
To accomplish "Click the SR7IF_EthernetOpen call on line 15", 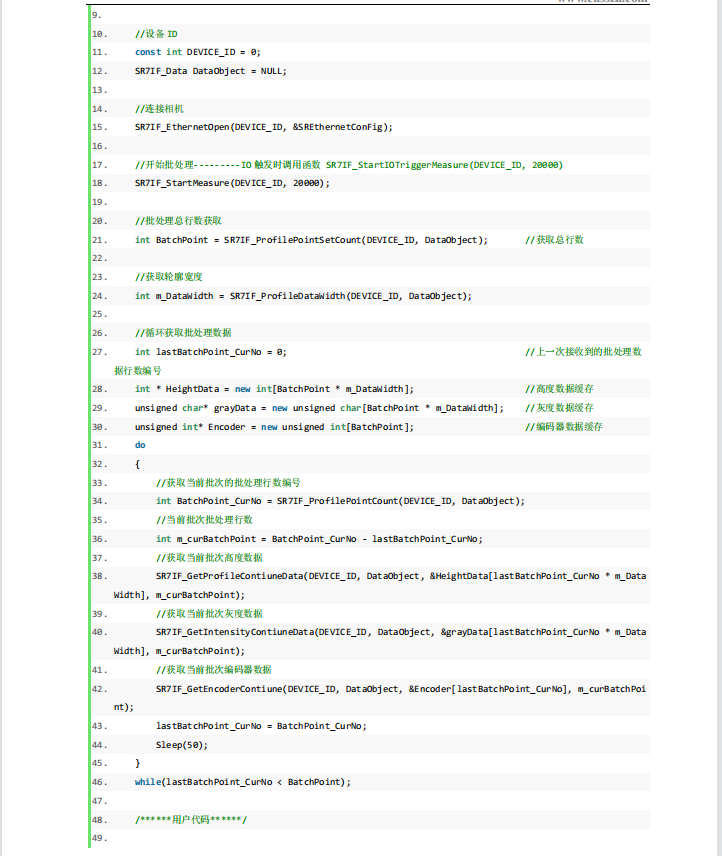I will click(264, 127).
